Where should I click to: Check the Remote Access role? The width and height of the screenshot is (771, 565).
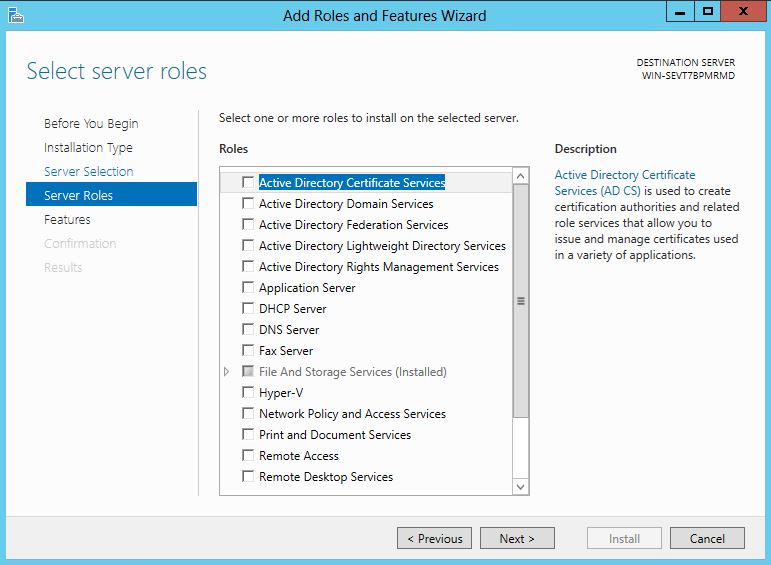tap(248, 456)
